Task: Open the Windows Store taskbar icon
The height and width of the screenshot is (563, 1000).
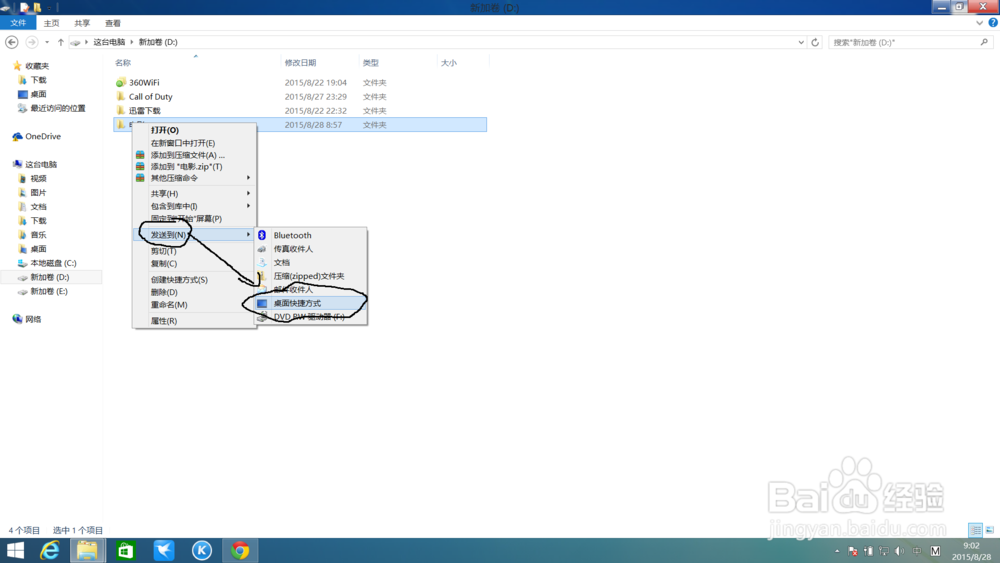Action: coord(126,550)
